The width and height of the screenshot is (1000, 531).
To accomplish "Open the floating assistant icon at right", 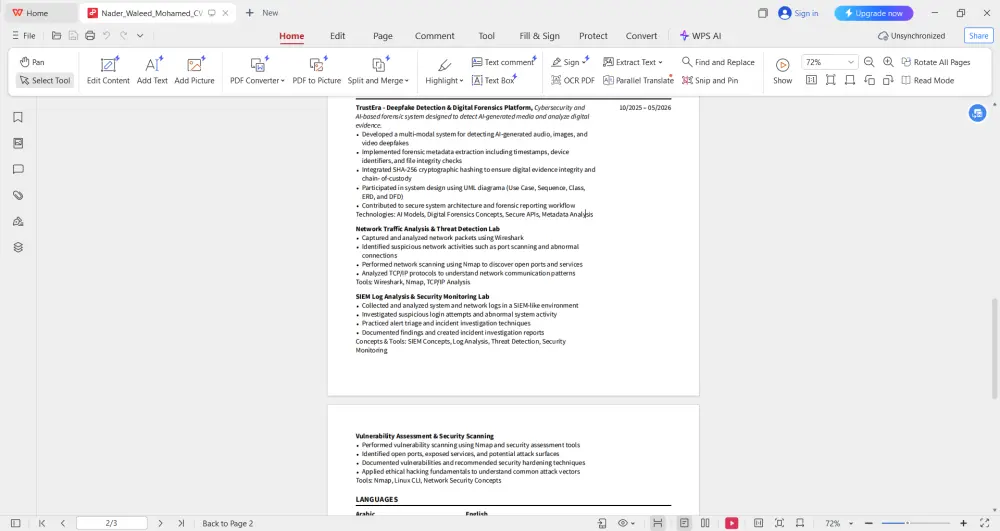I will tap(977, 113).
